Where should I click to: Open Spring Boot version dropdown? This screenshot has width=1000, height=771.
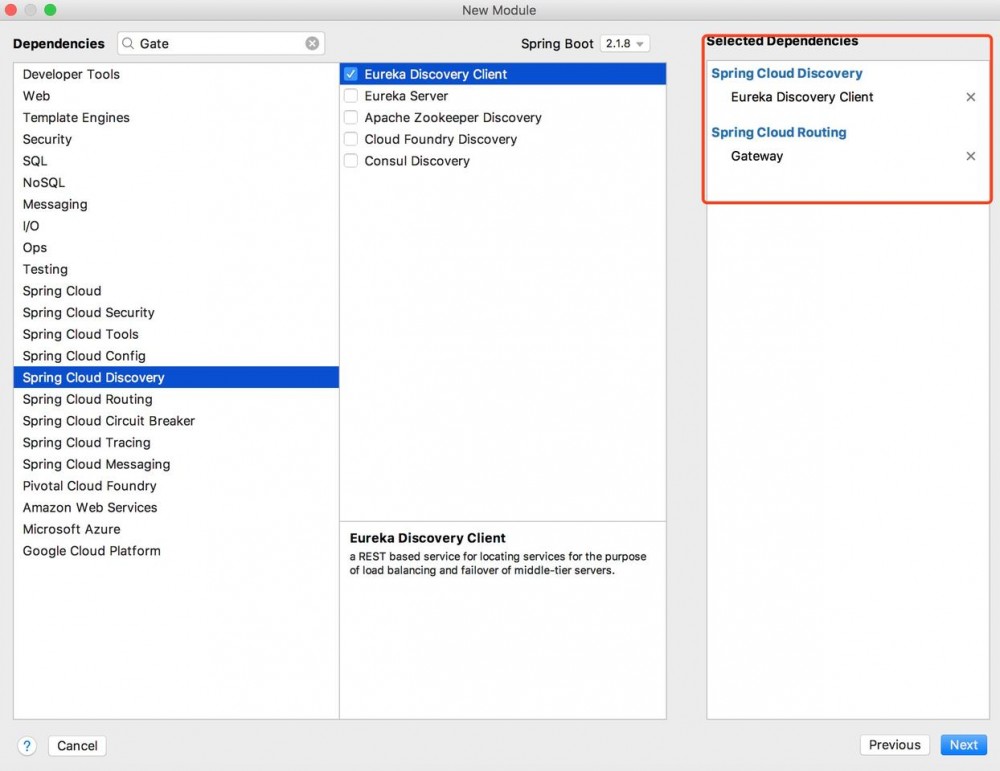(x=624, y=43)
